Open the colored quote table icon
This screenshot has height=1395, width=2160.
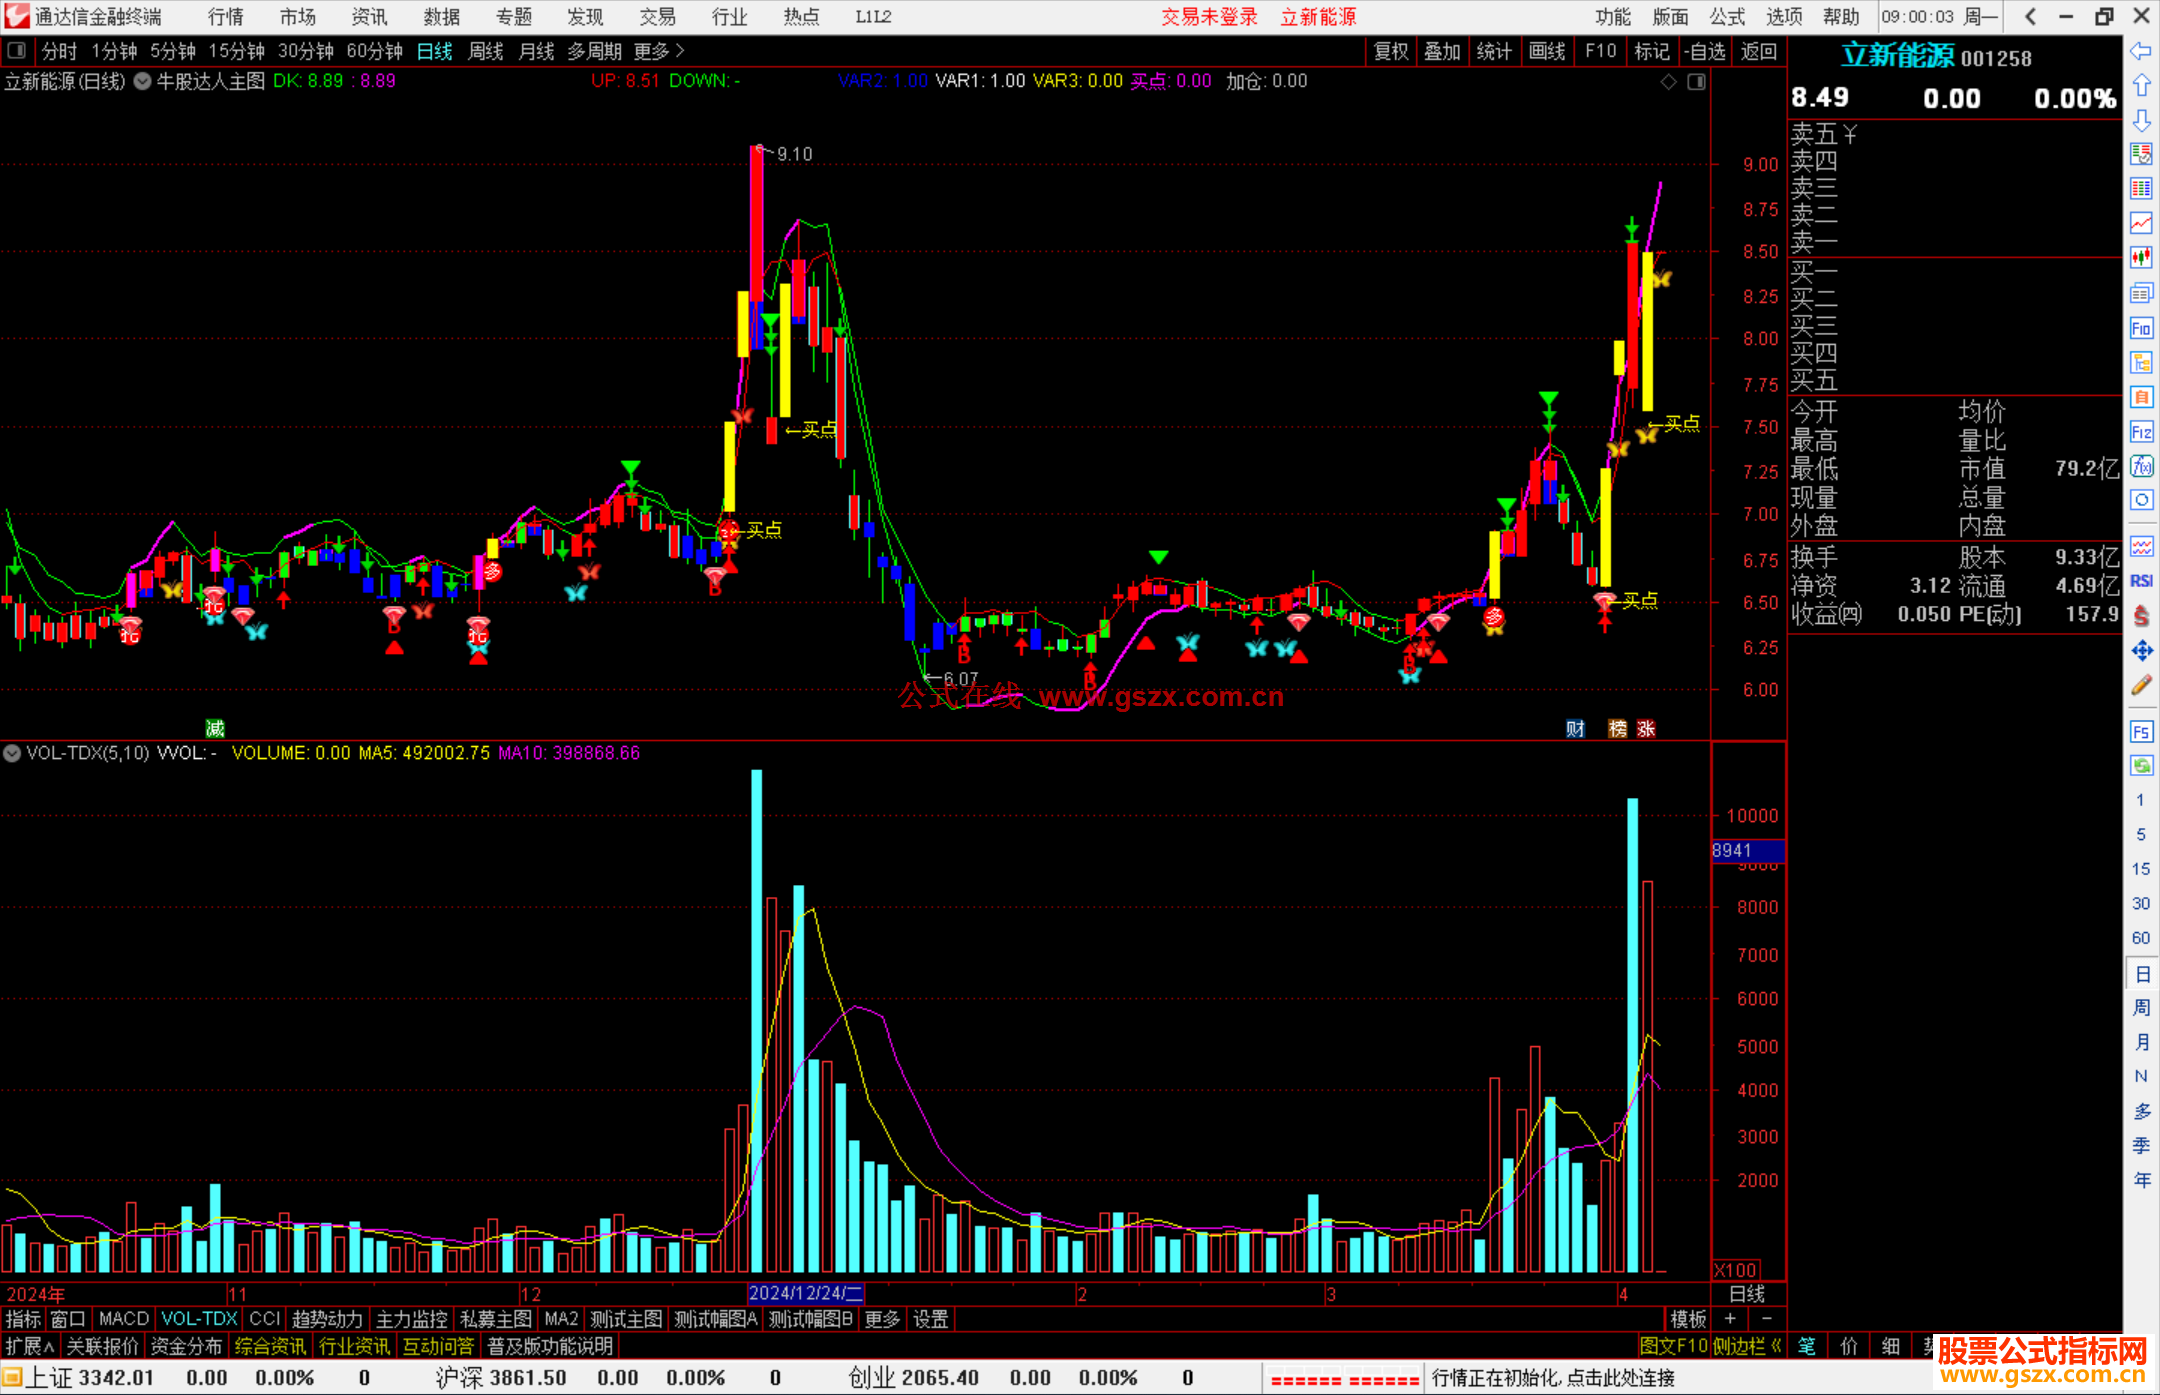[2141, 154]
